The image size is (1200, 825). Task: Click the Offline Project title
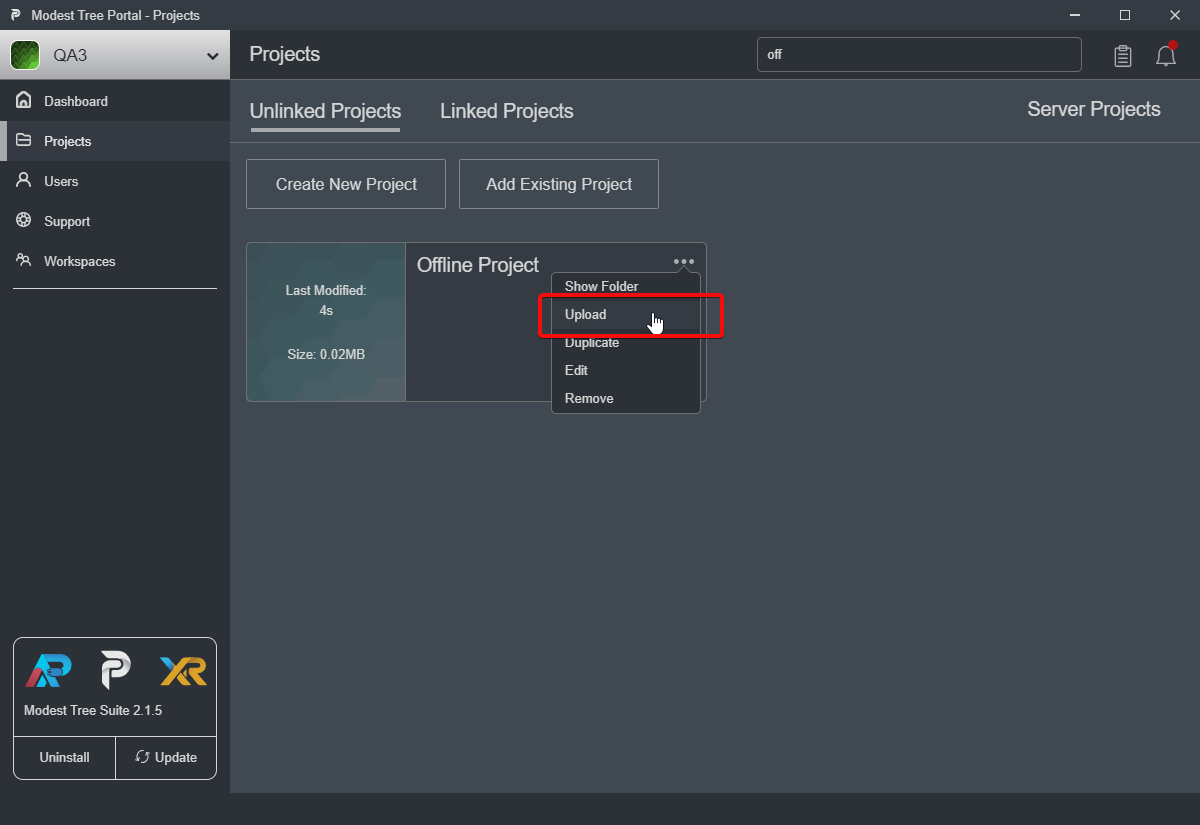tap(478, 265)
